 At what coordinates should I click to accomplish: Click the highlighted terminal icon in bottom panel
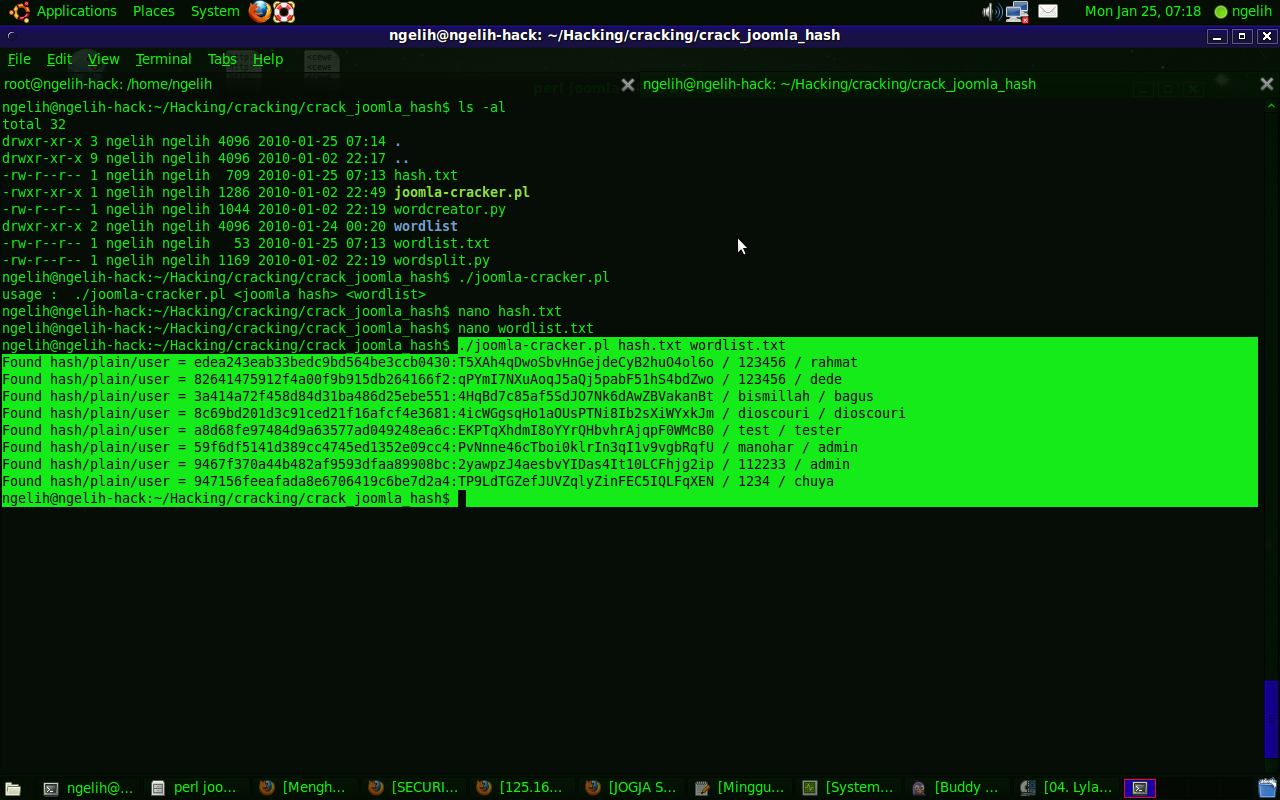click(1140, 788)
